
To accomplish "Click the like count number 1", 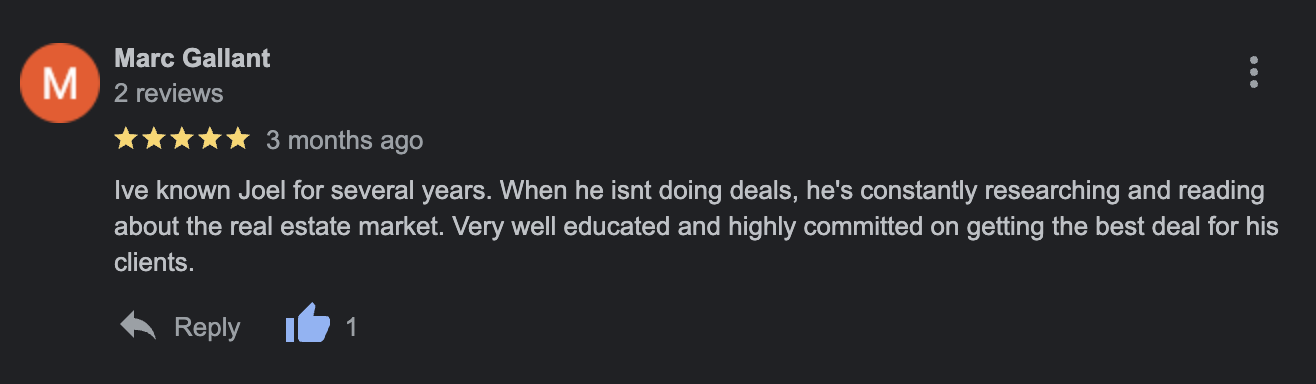I will (x=351, y=327).
